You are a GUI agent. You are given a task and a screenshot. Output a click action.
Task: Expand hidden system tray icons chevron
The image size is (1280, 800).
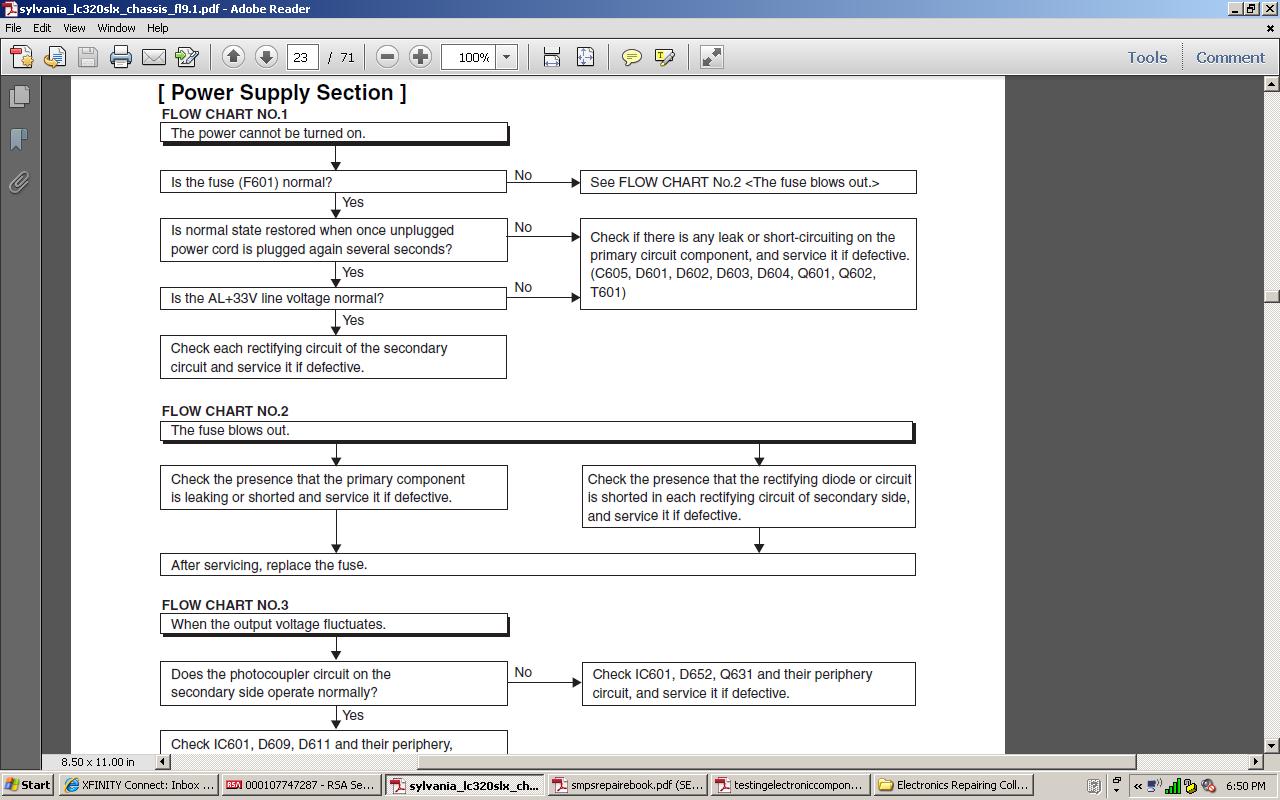[1137, 786]
